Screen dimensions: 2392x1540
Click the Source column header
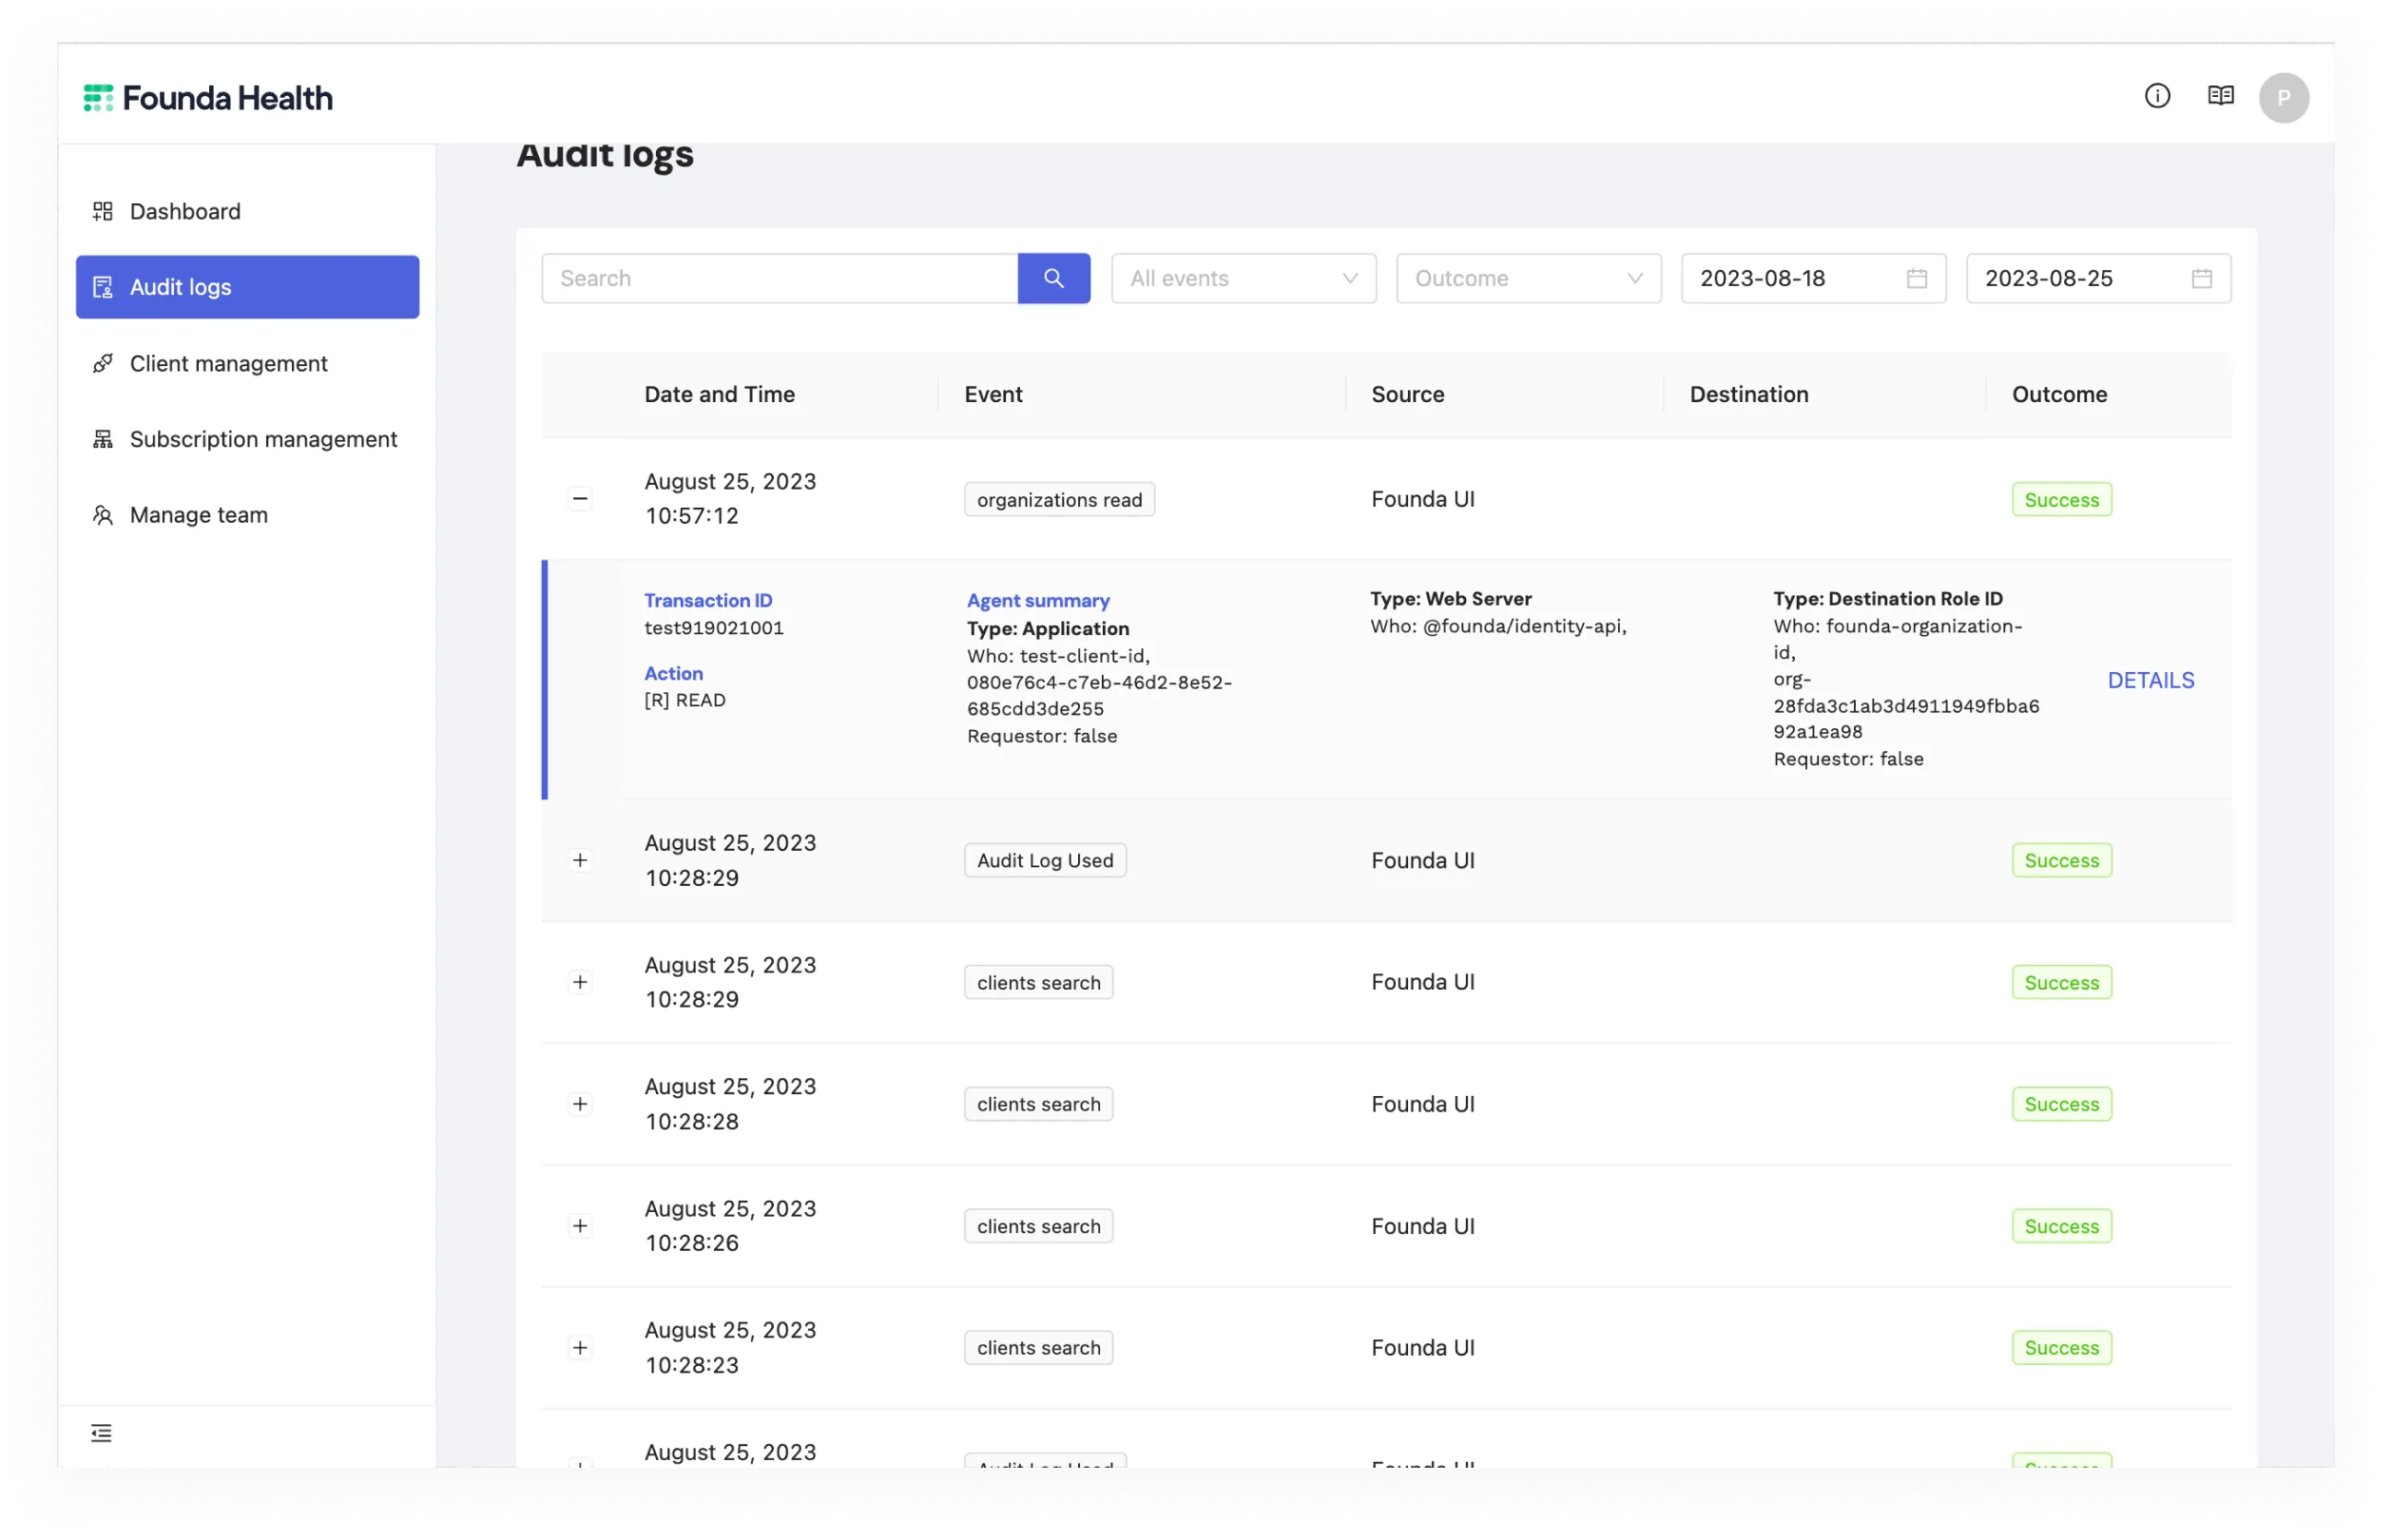[x=1407, y=394]
